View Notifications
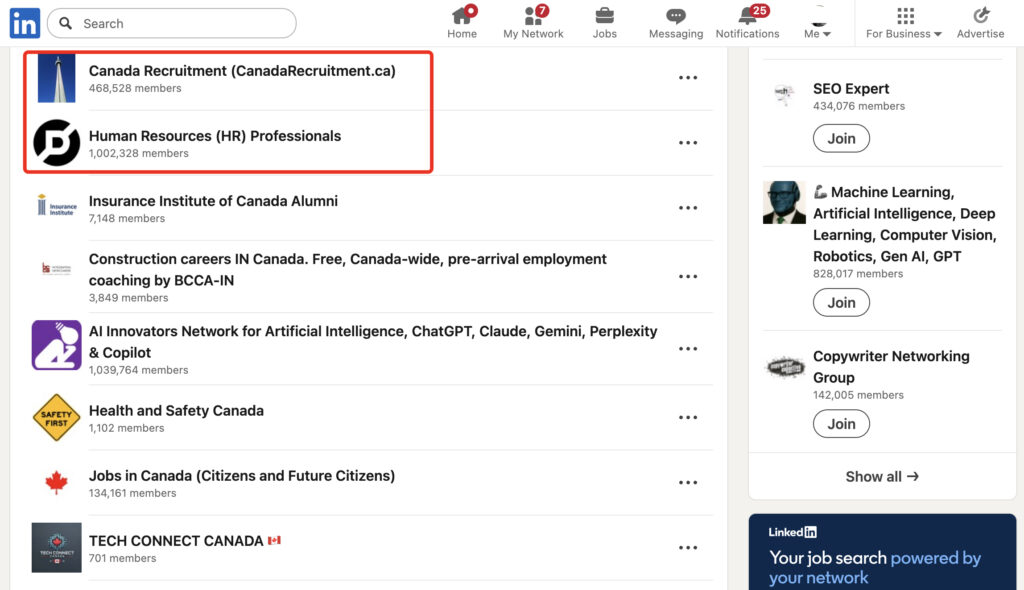 click(x=747, y=24)
